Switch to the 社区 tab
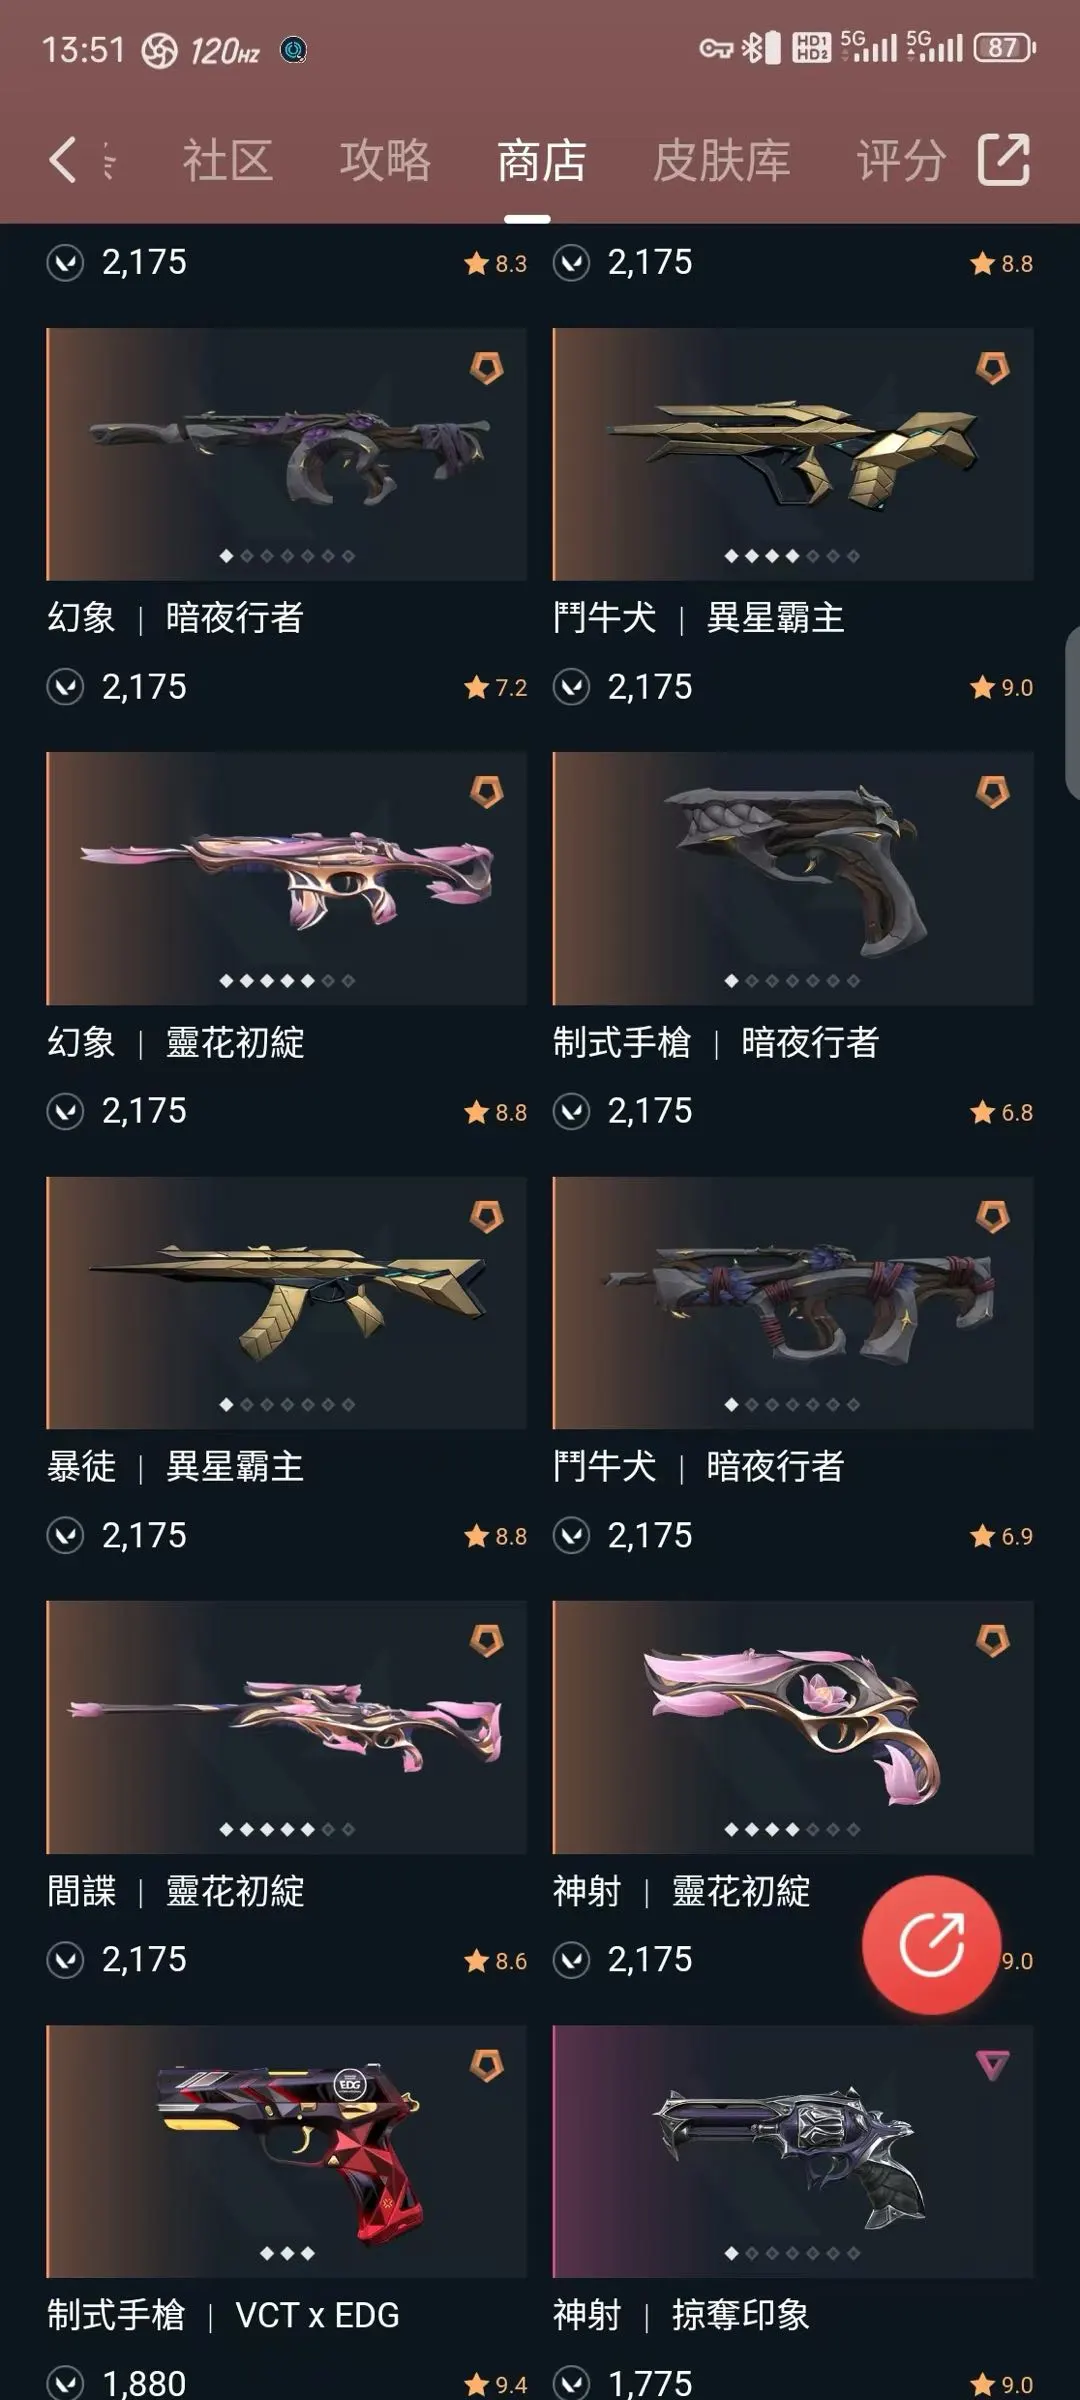Screen dimensions: 1080x2400 tap(228, 160)
